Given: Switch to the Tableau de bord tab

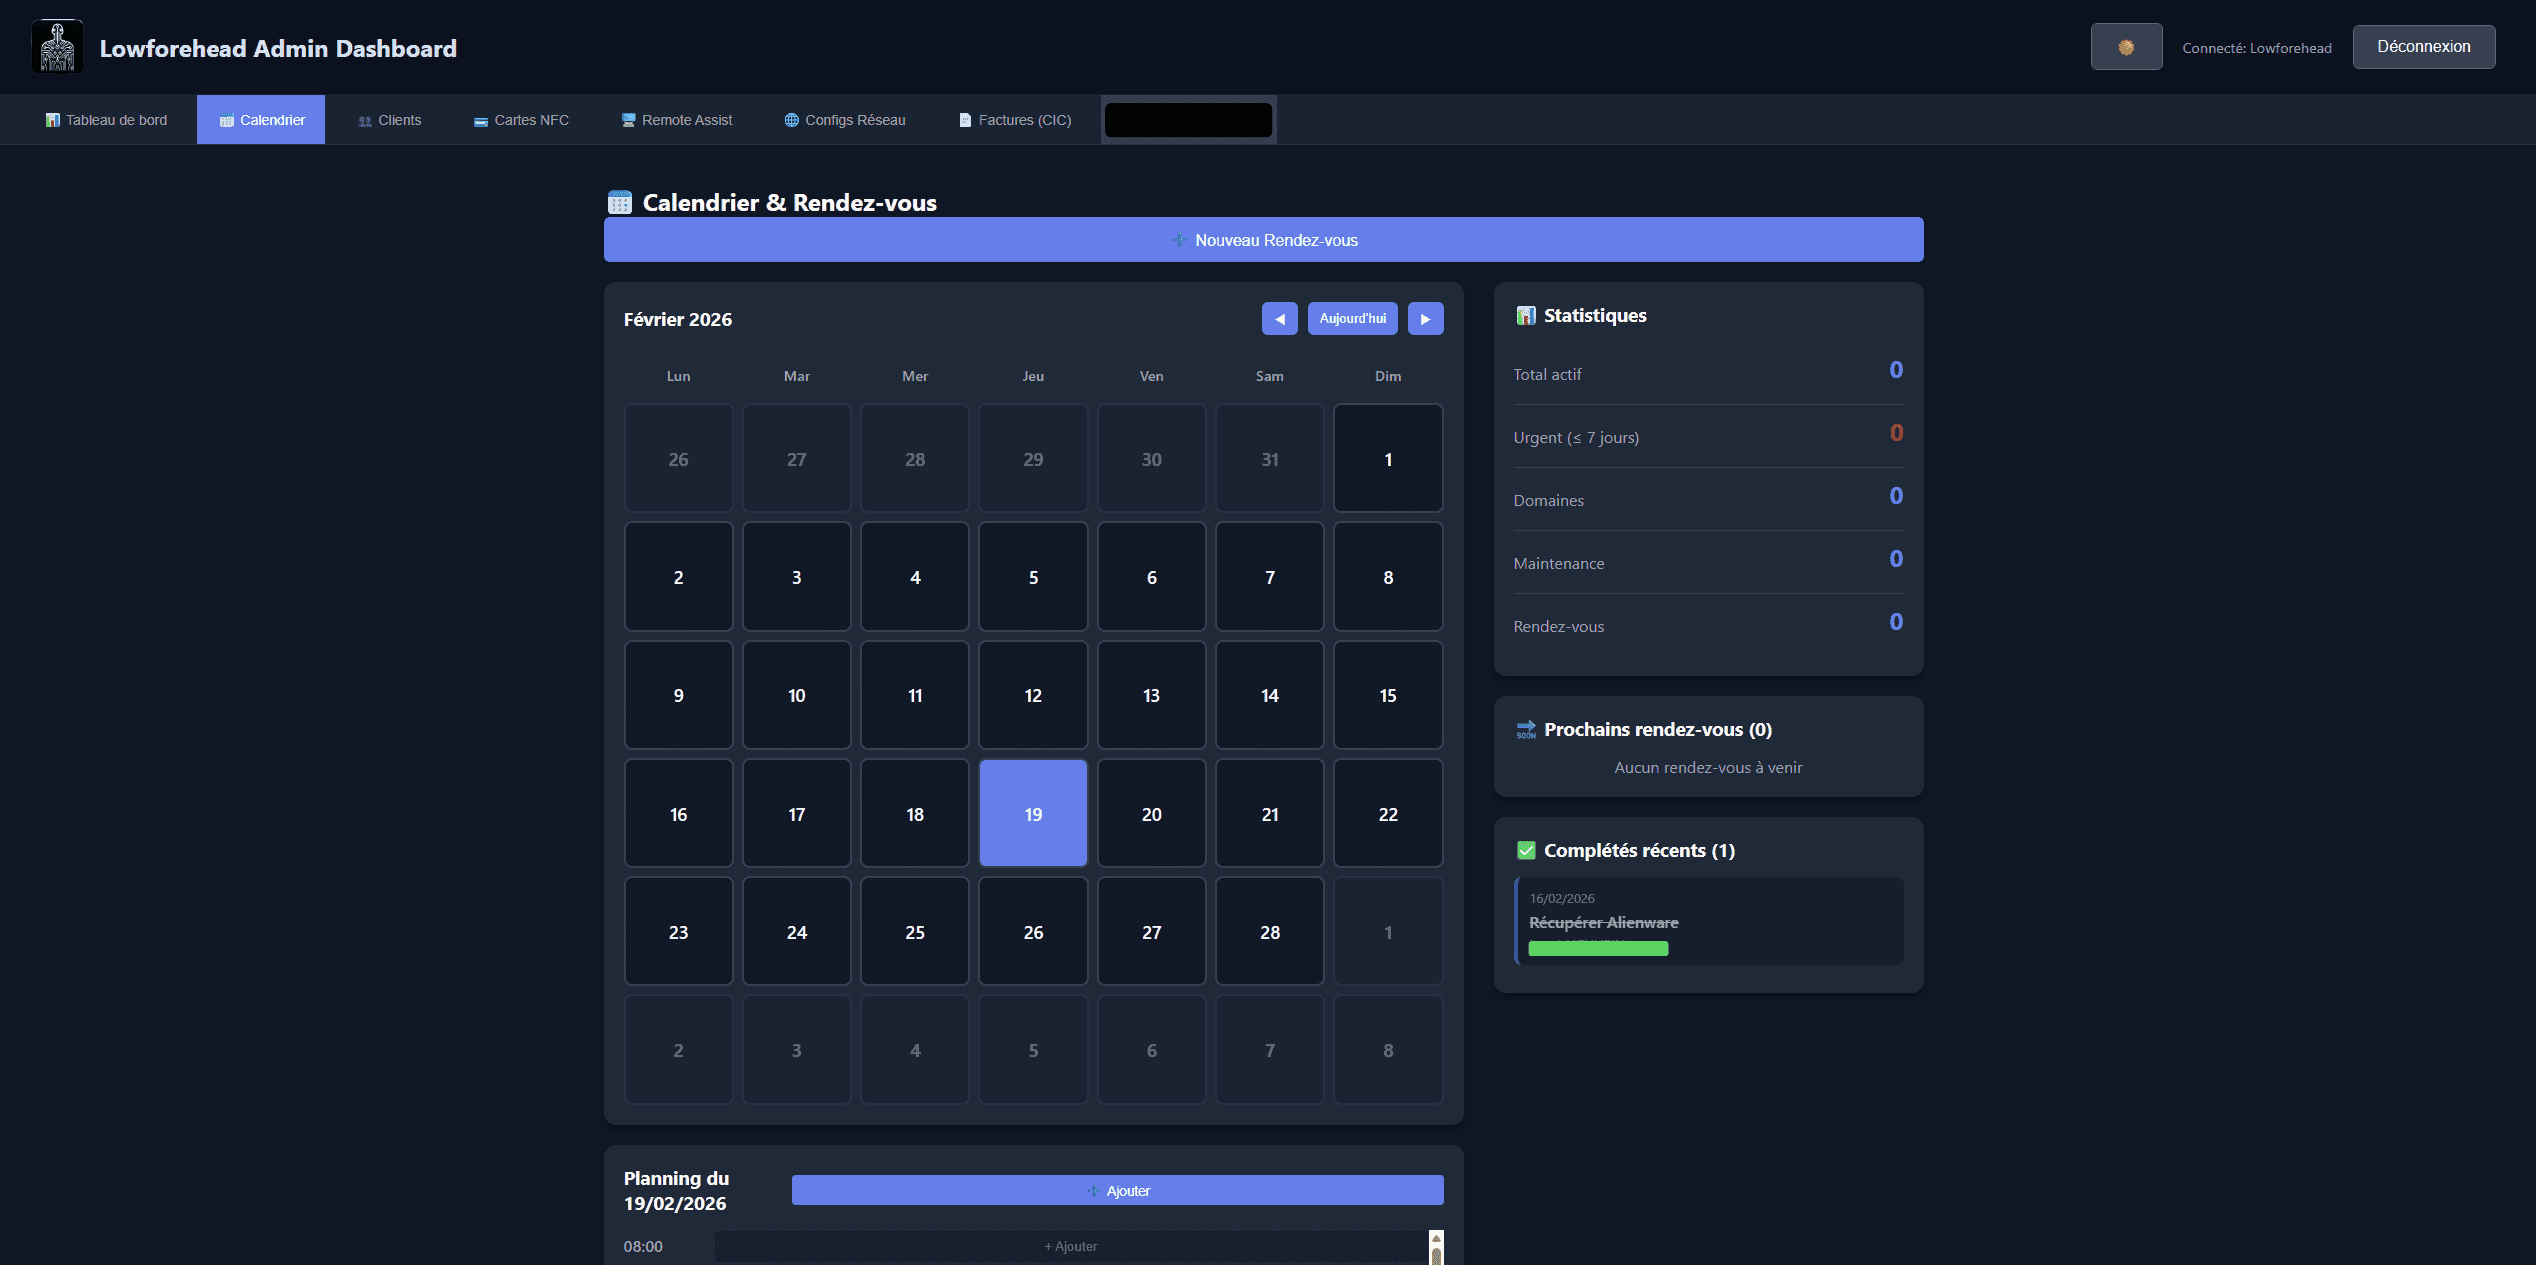Looking at the screenshot, I should coord(104,119).
